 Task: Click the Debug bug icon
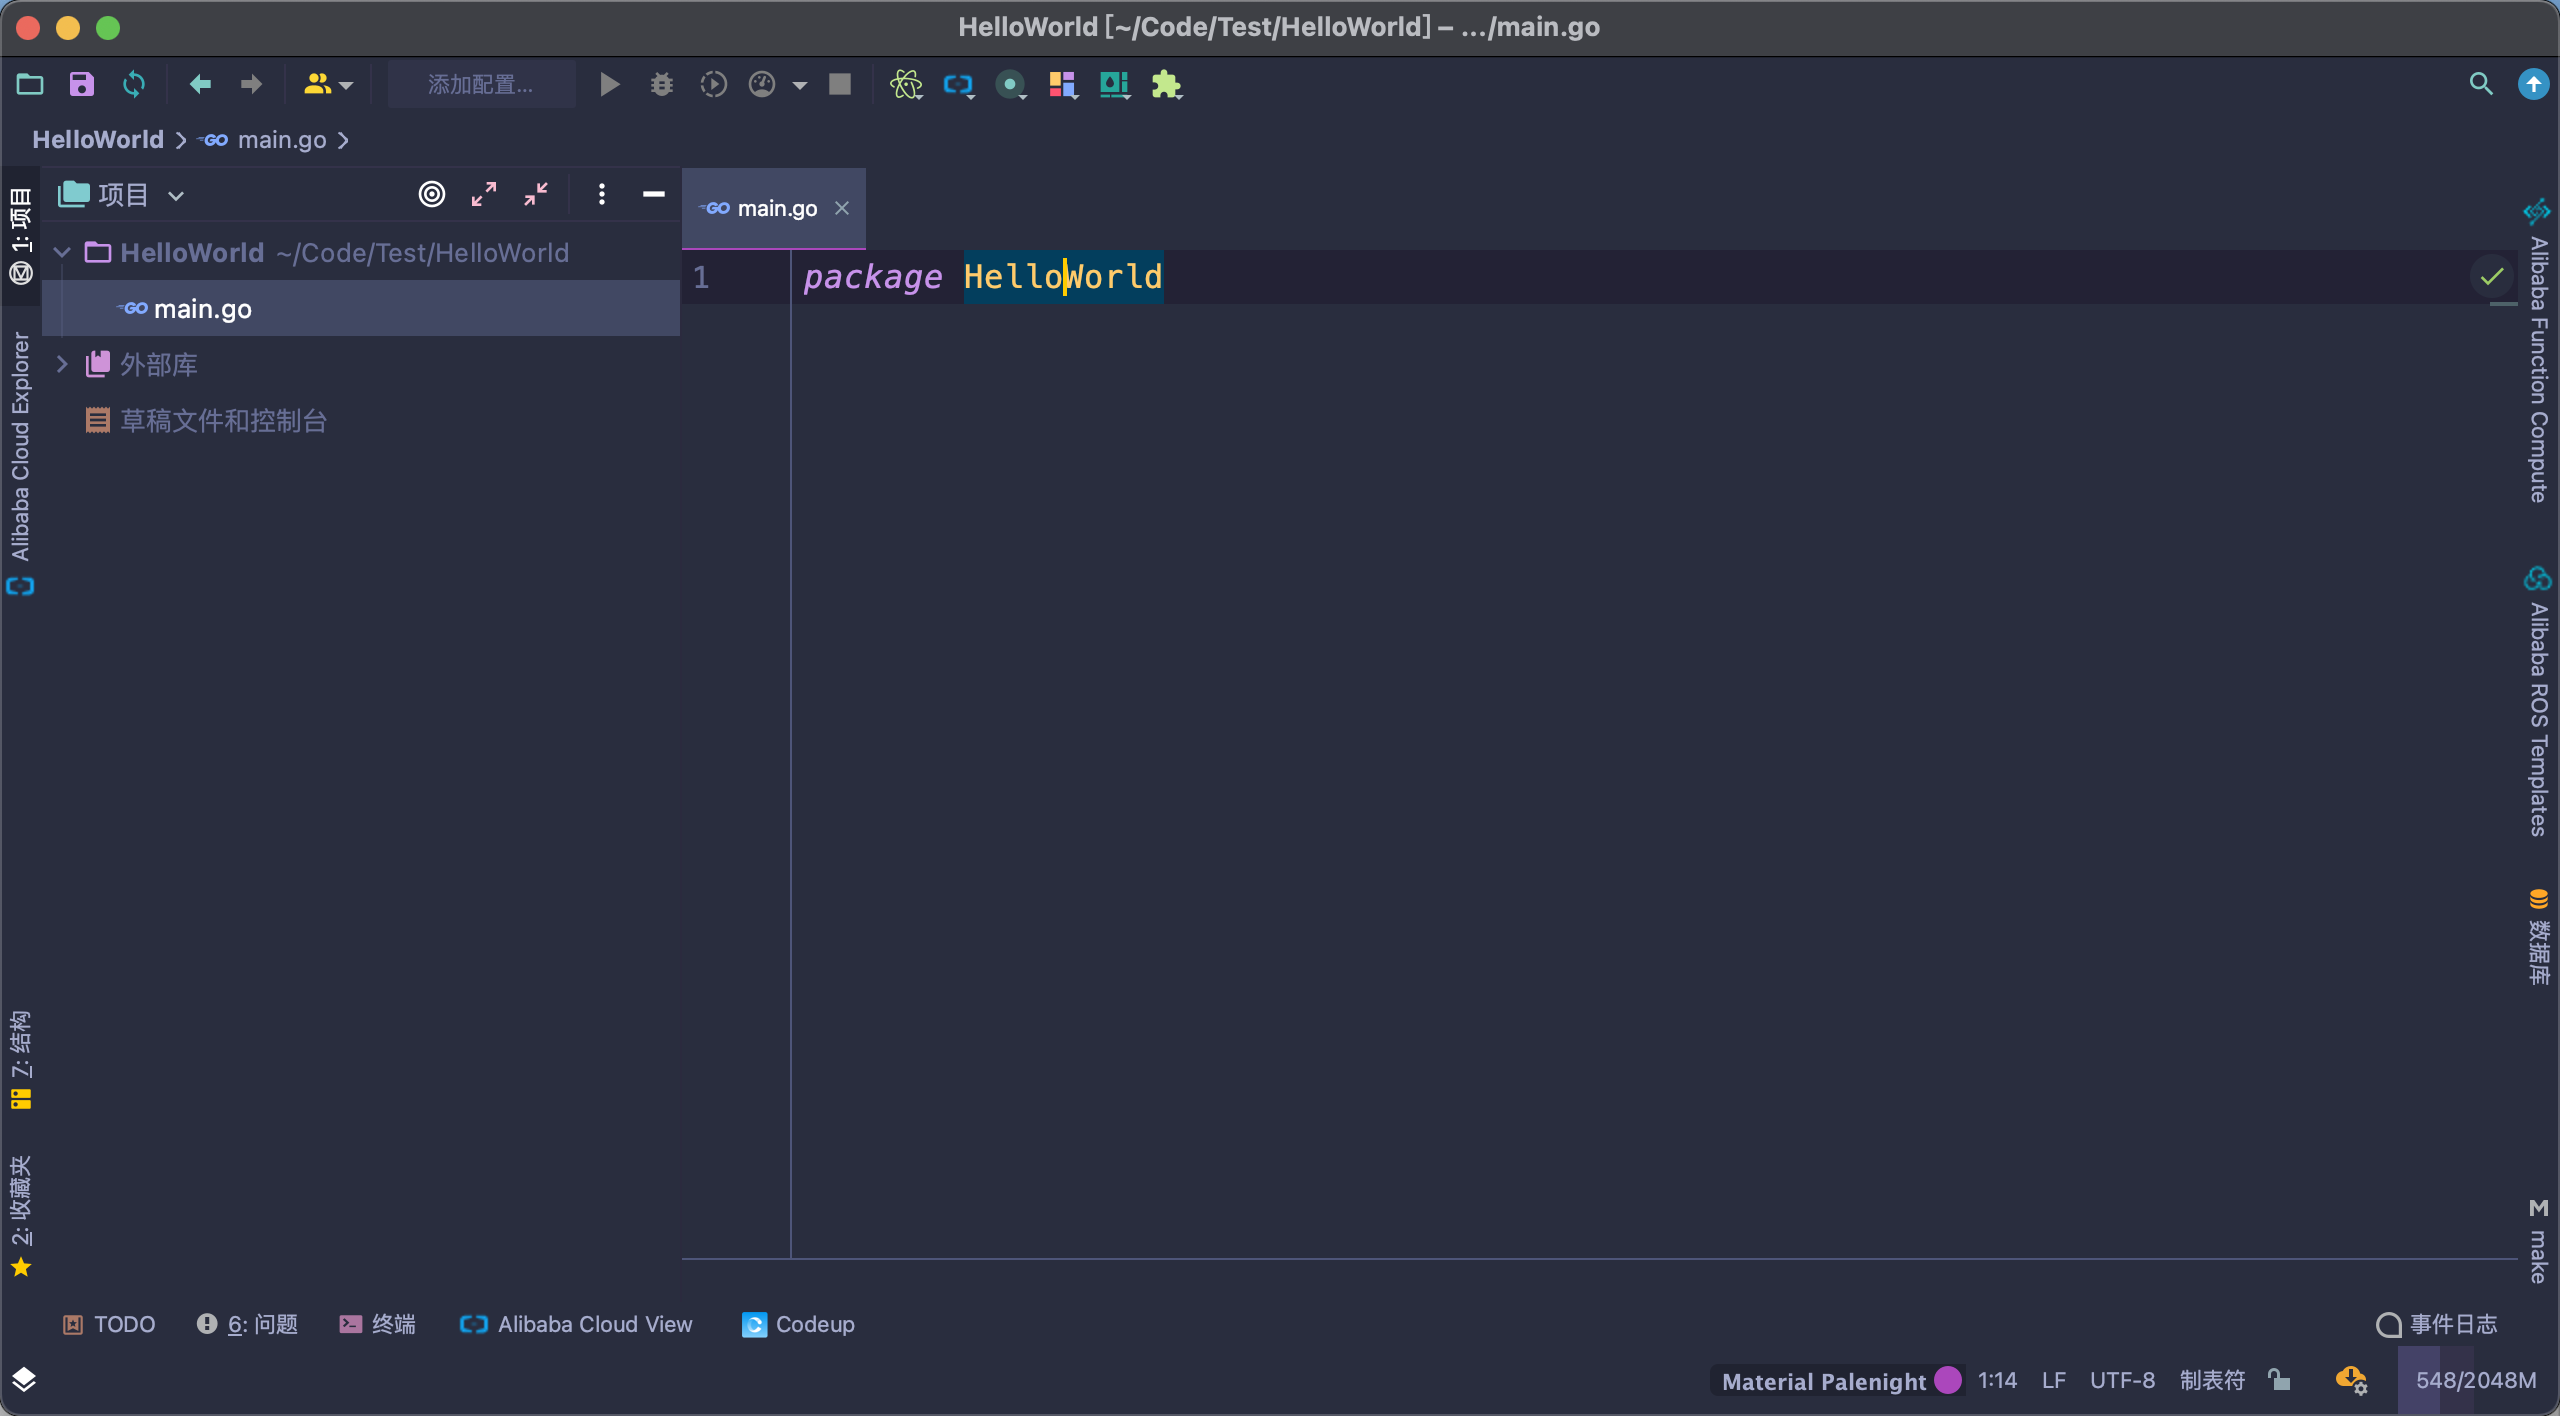coord(661,84)
